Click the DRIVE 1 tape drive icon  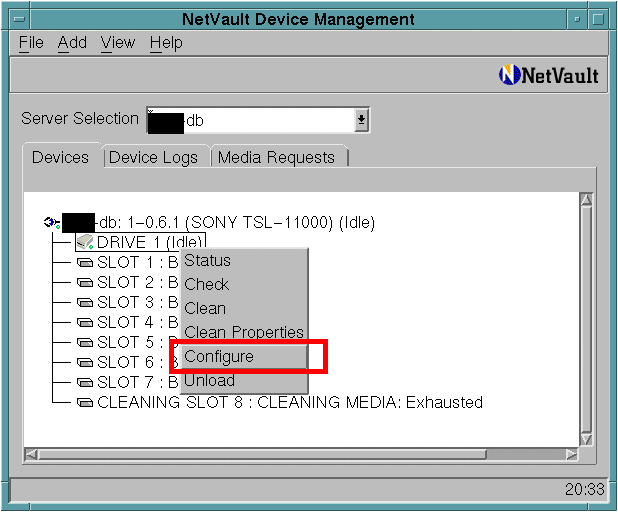pyautogui.click(x=84, y=242)
